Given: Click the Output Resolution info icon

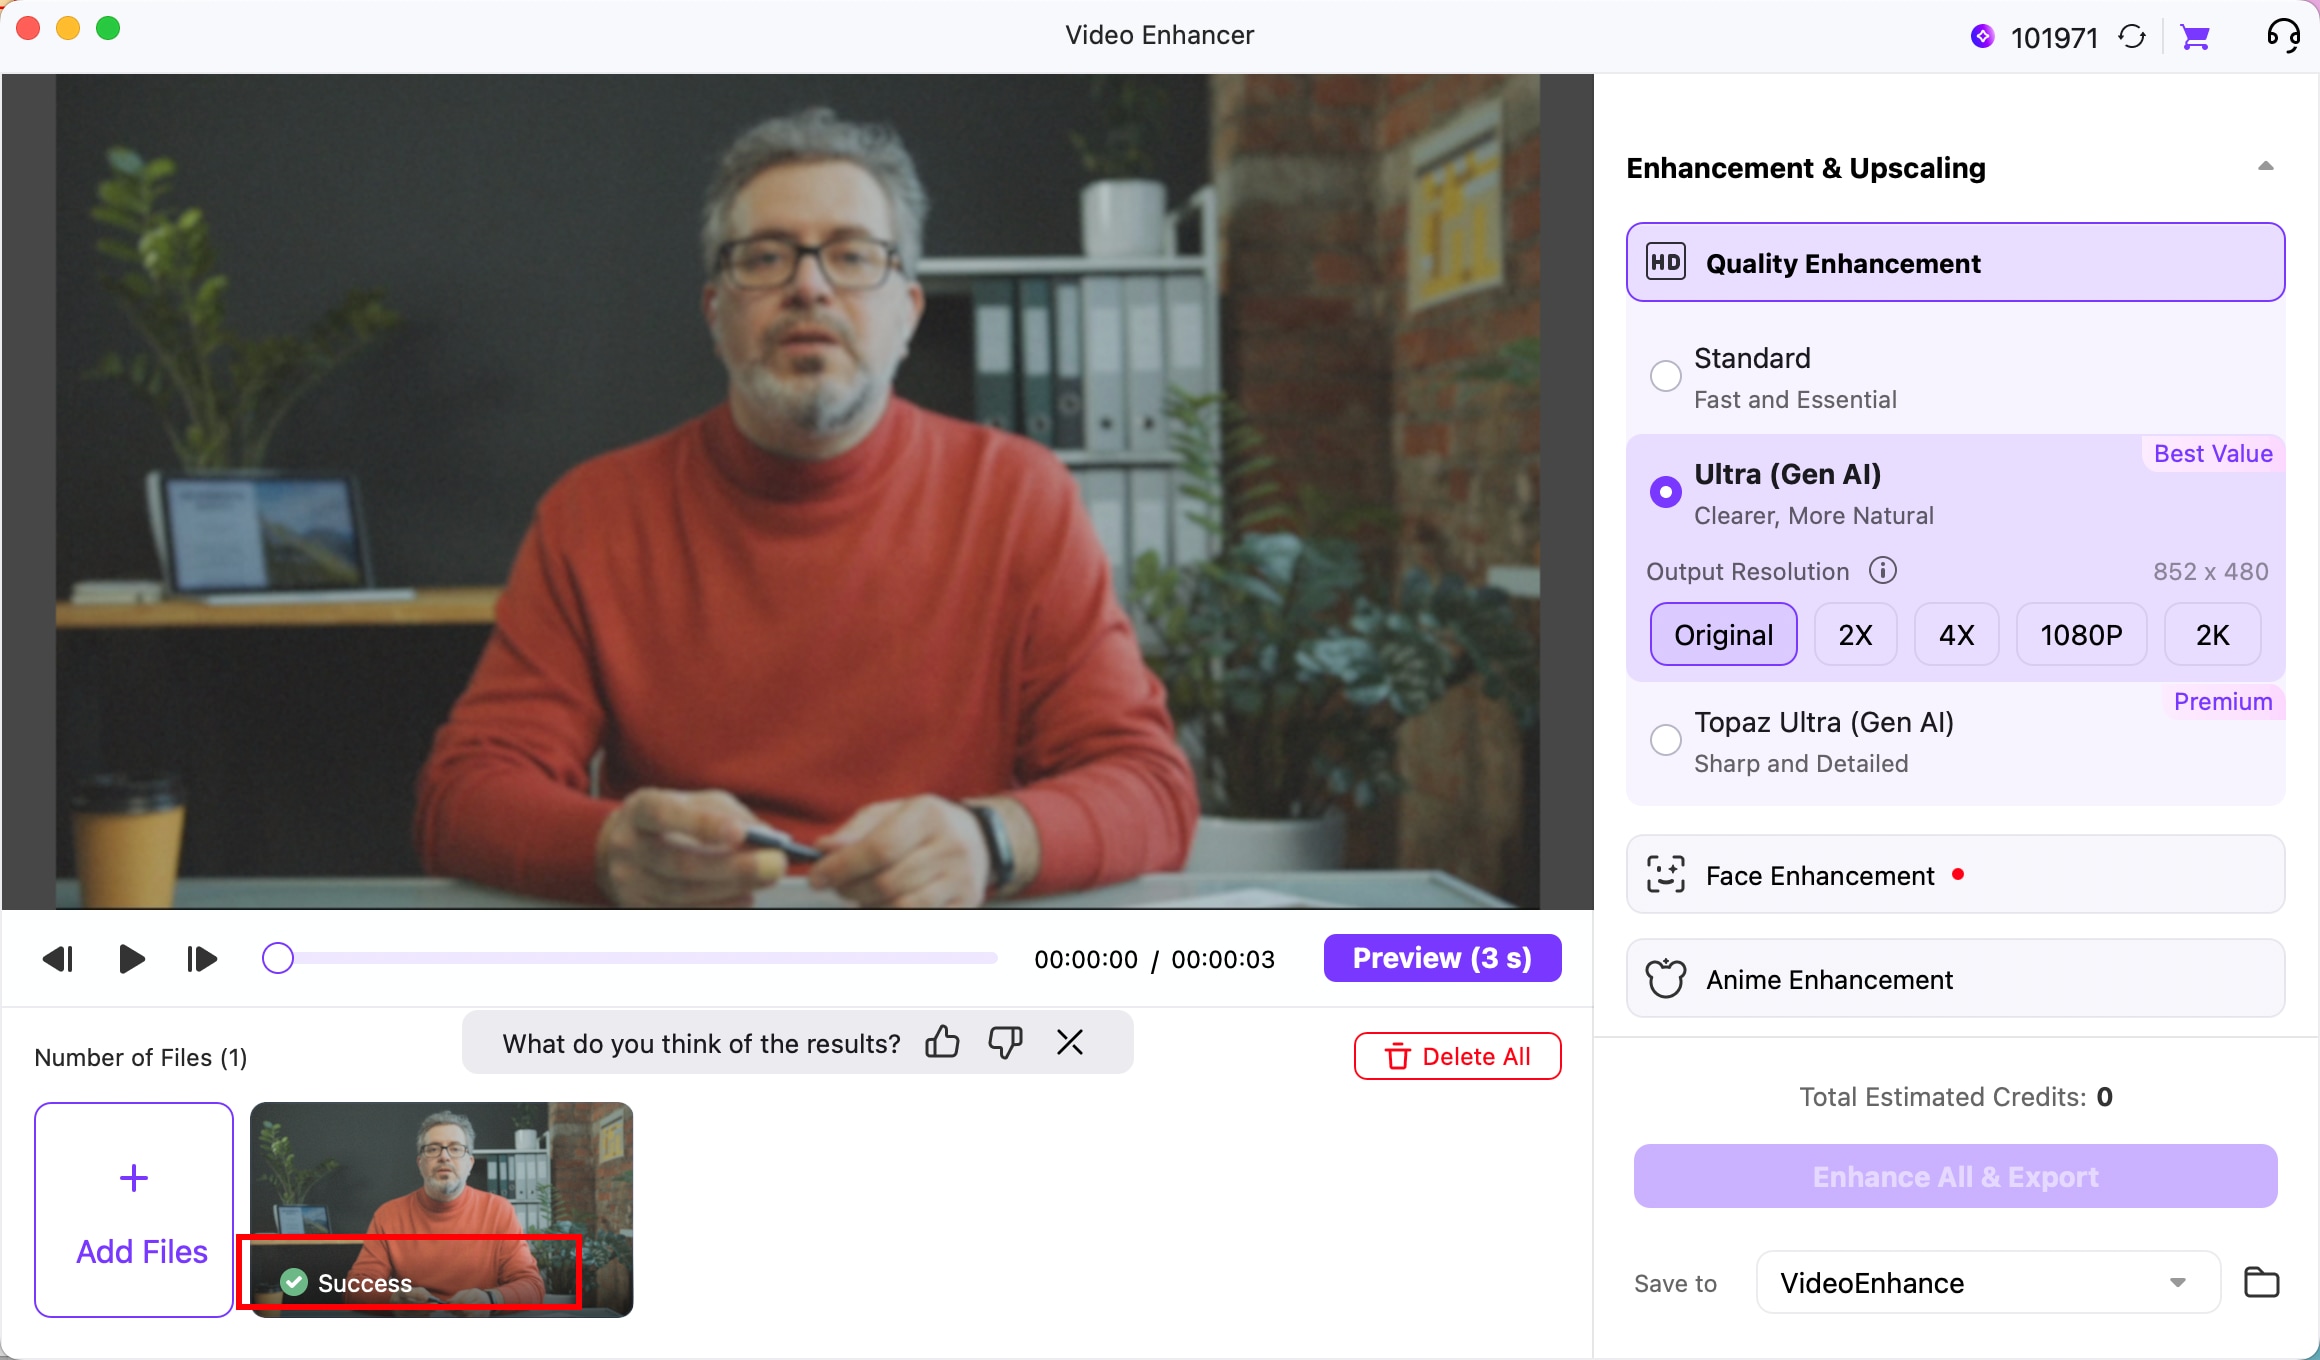Looking at the screenshot, I should pos(1883,570).
